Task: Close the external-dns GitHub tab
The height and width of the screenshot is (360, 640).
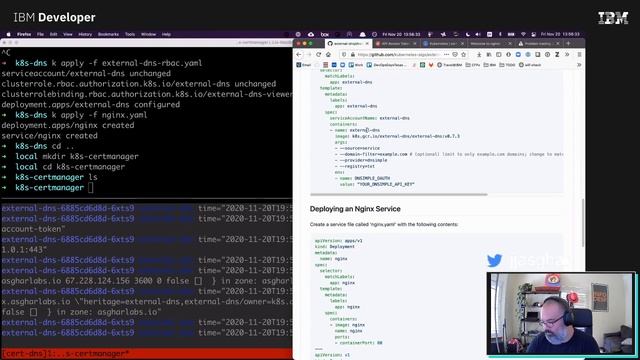Action: coord(367,43)
